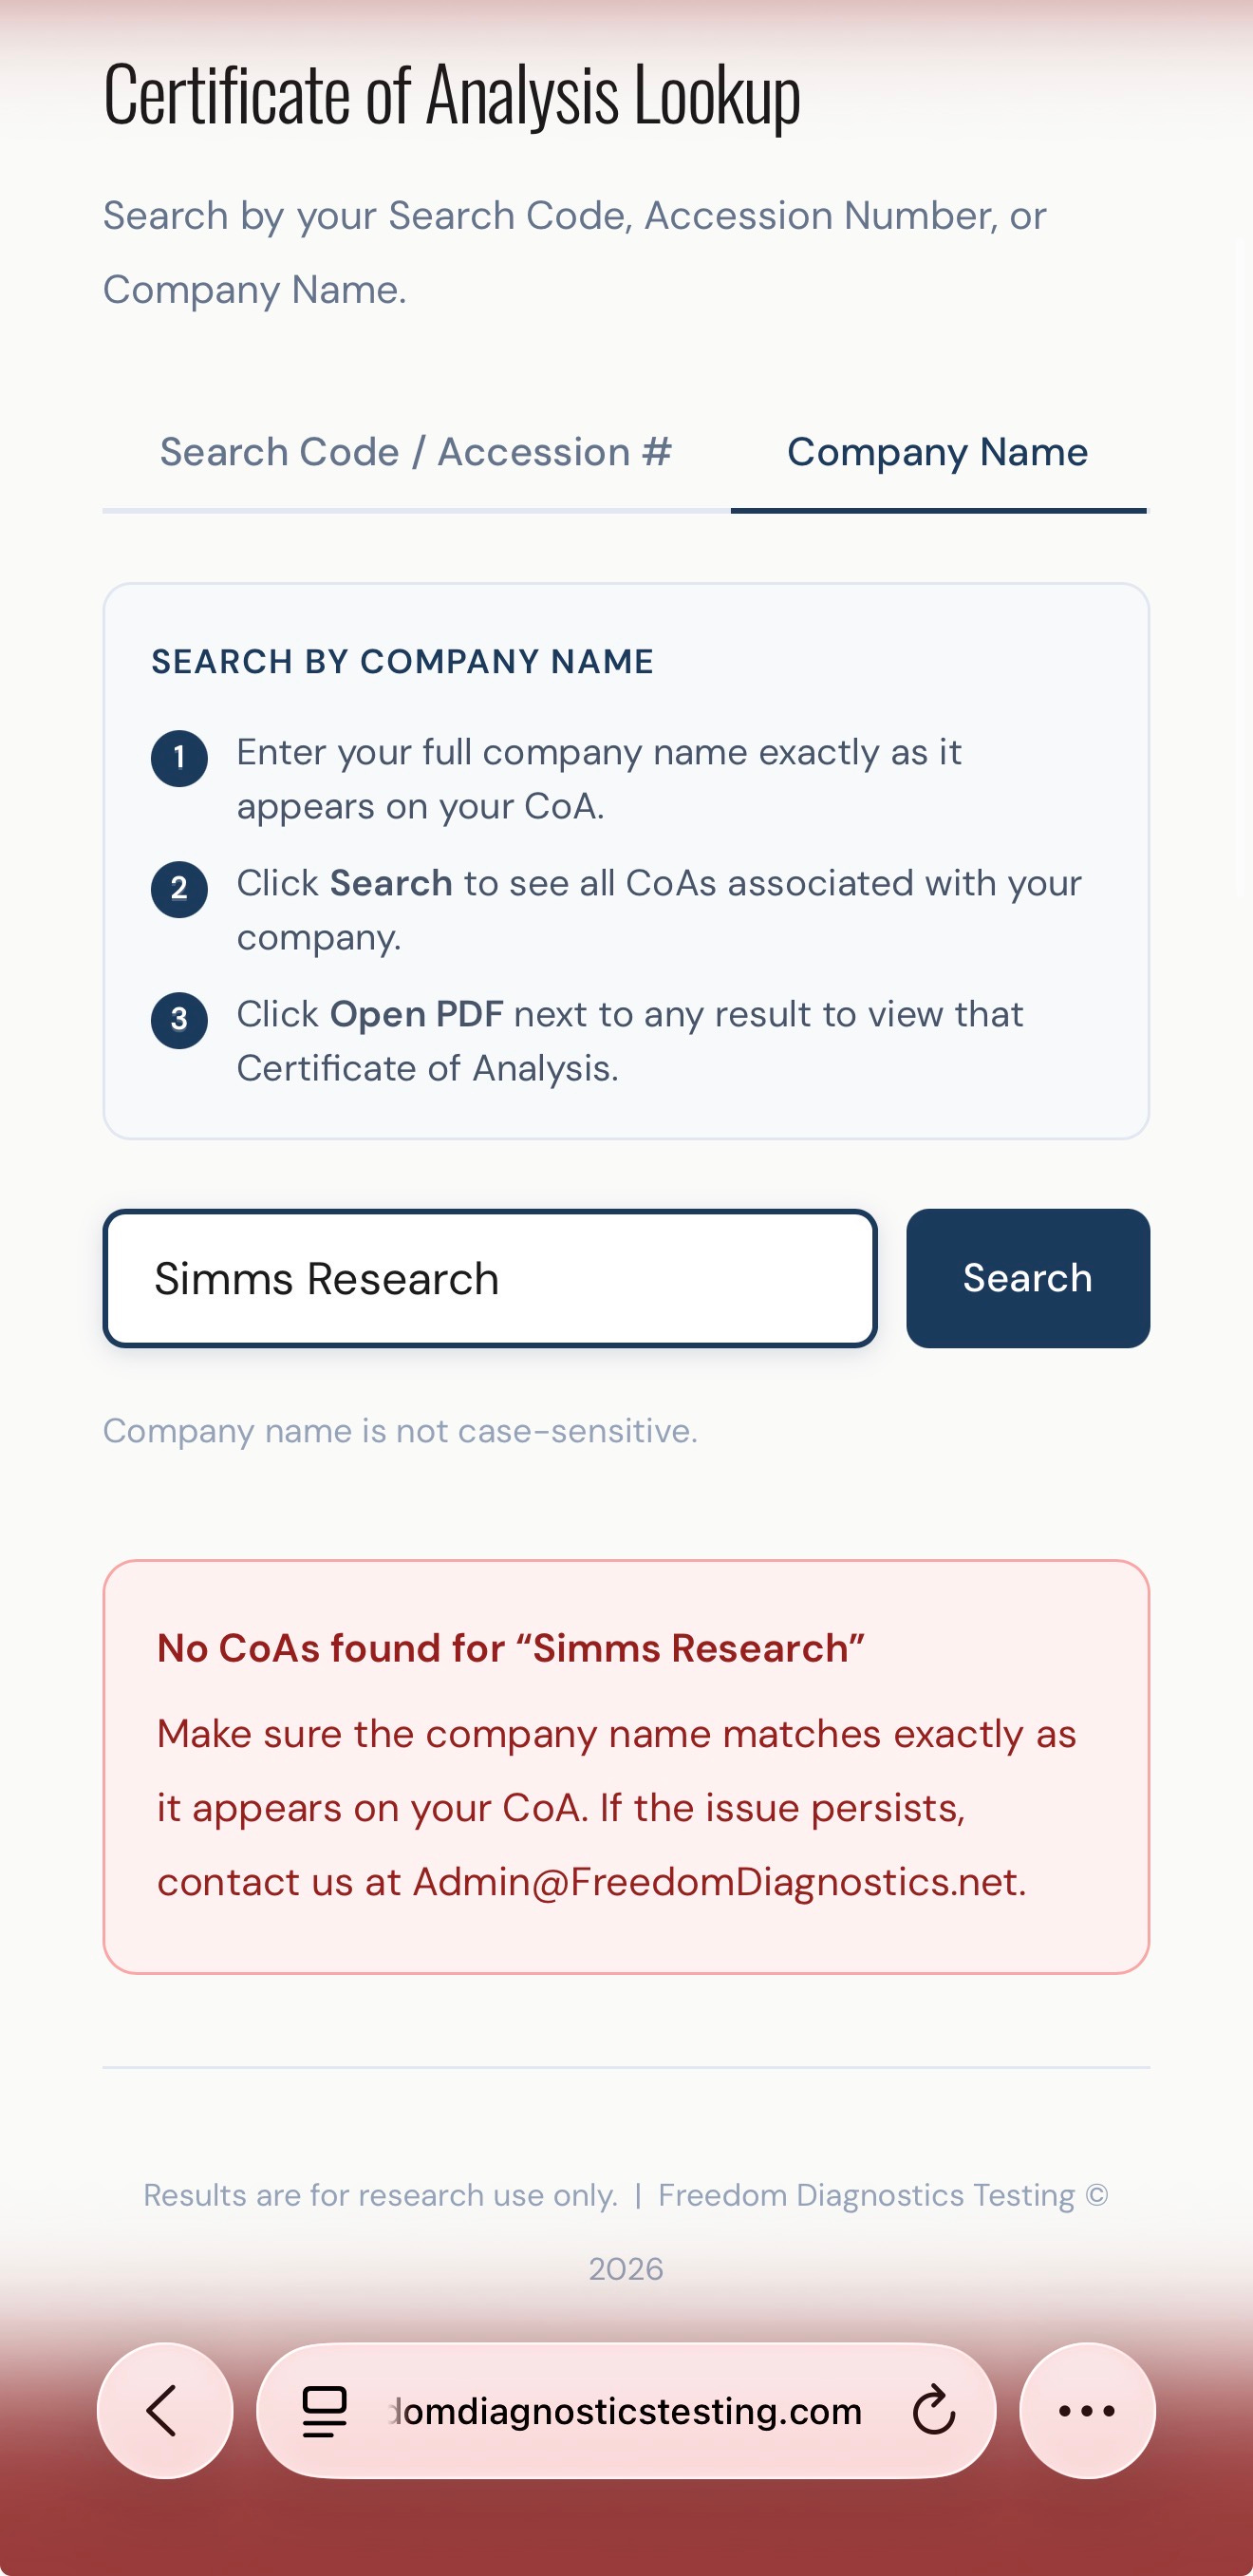Tap the Freedom Diagnostics Testing footer text
The image size is (1253, 2576).
tap(866, 2195)
